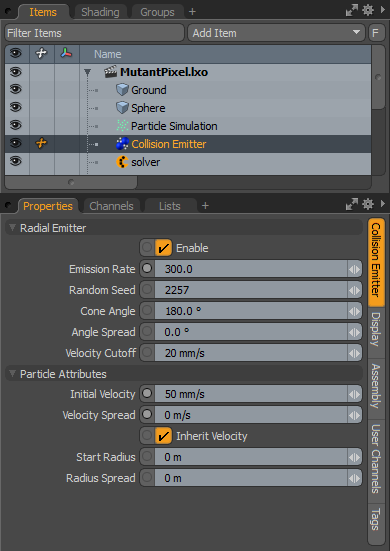Click the Cone Angle slider arrows
Screen dimensions: 390x551
355,311
